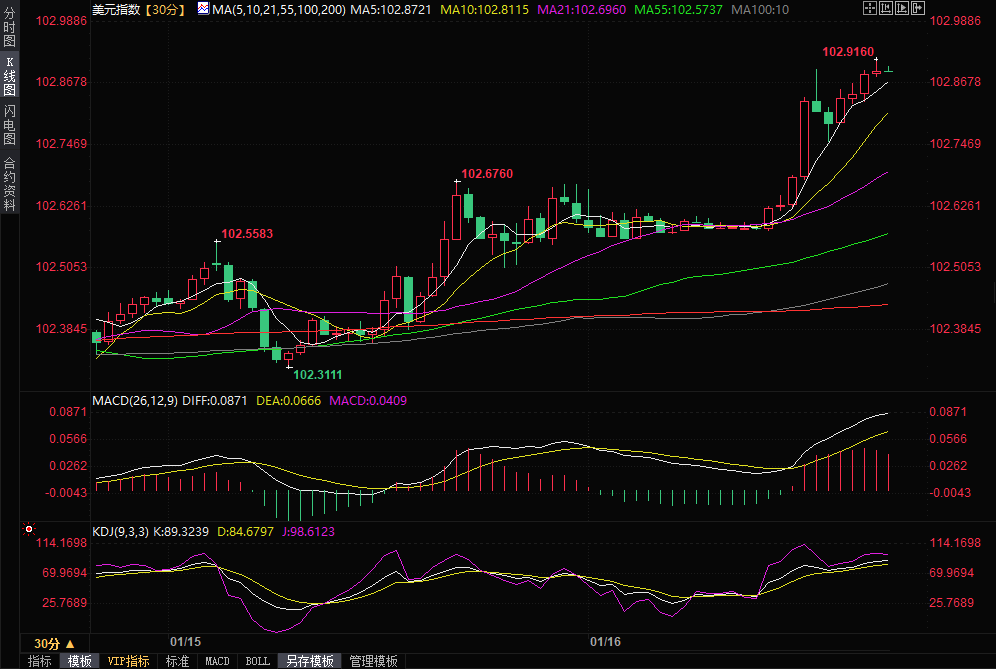Select the 模板 bottom tab
The image size is (996, 669).
pos(80,661)
